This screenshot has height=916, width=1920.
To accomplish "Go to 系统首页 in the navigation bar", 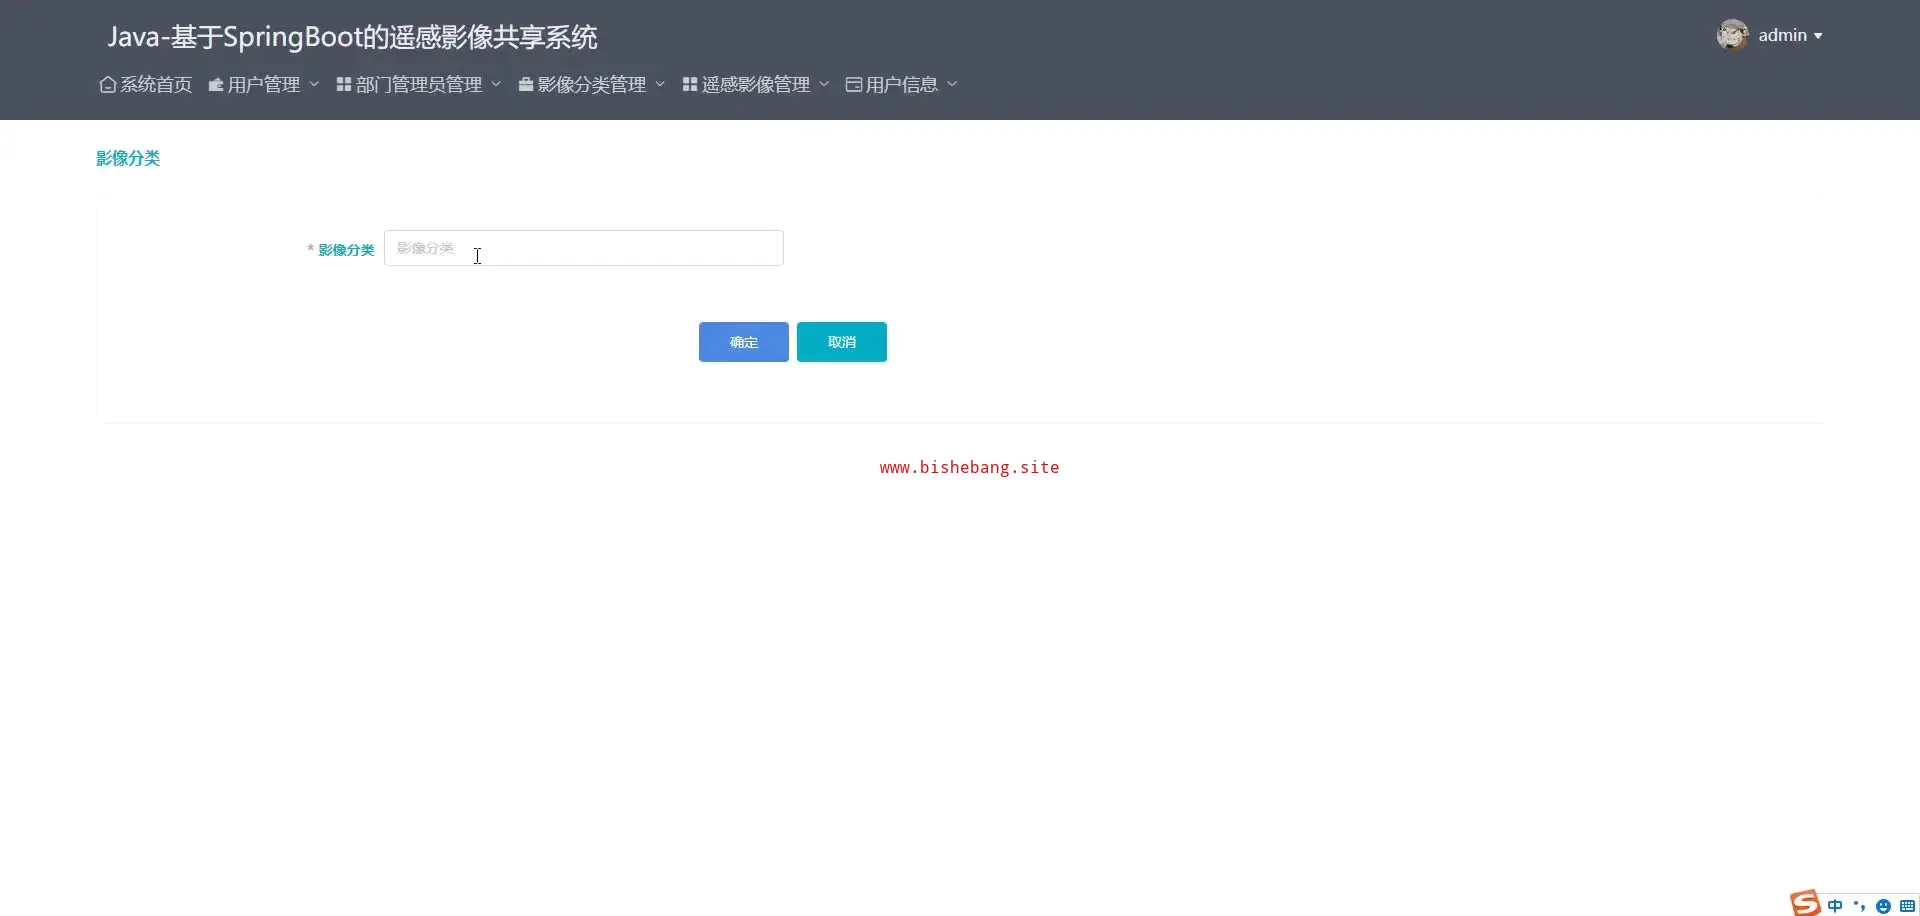I will pos(156,85).
